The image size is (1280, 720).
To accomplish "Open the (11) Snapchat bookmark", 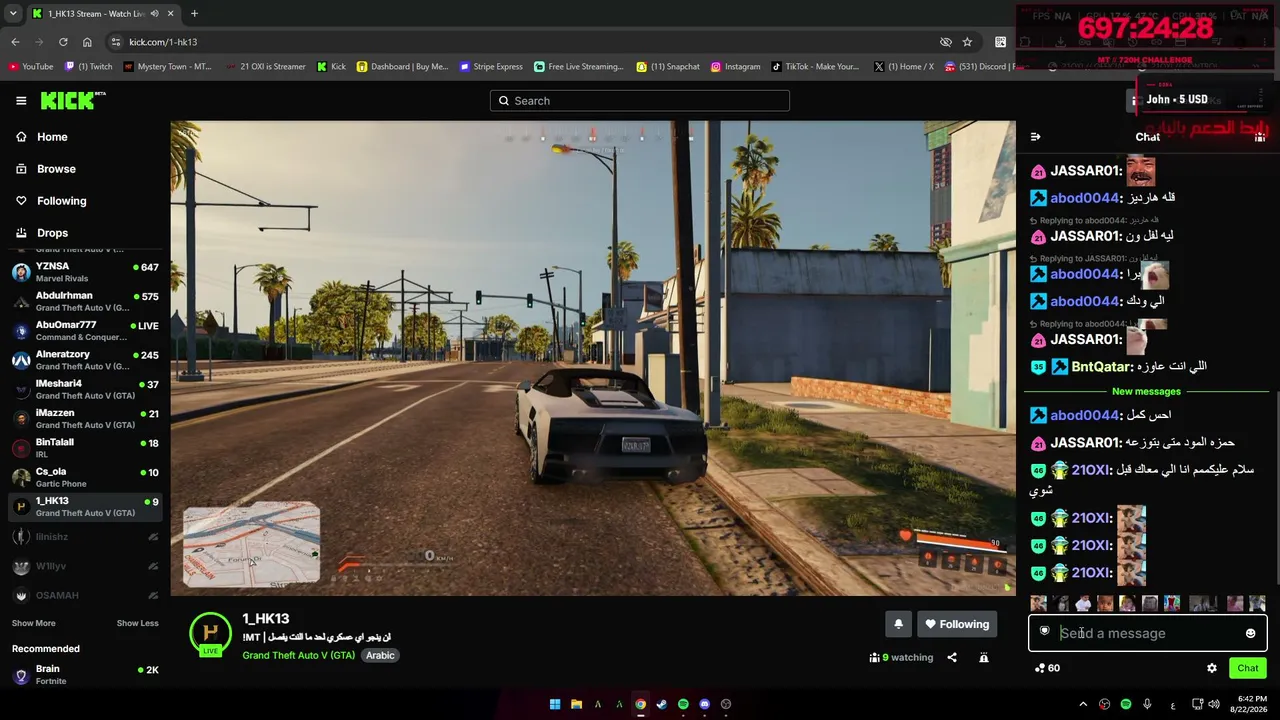I will pyautogui.click(x=668, y=67).
